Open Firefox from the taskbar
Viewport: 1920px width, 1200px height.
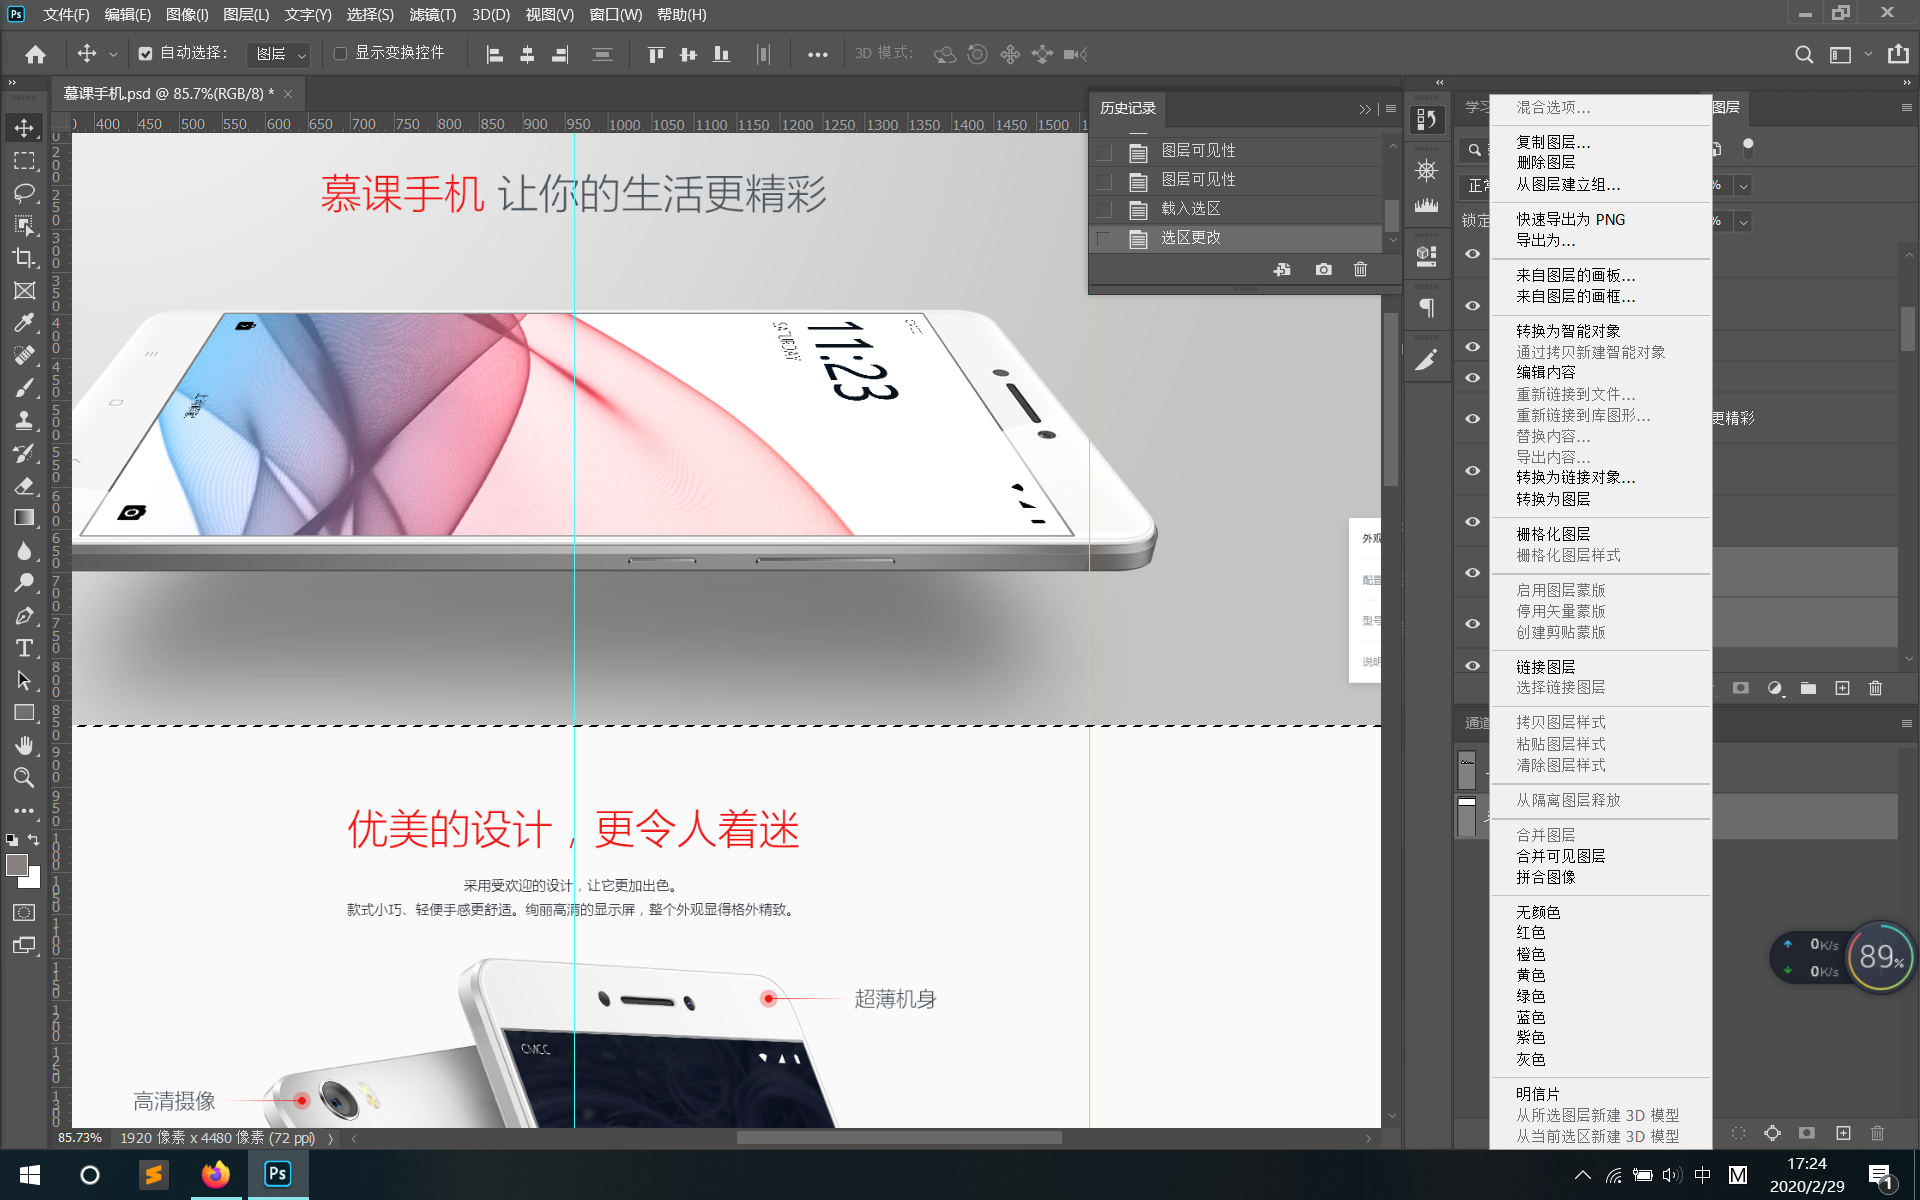pyautogui.click(x=215, y=1175)
